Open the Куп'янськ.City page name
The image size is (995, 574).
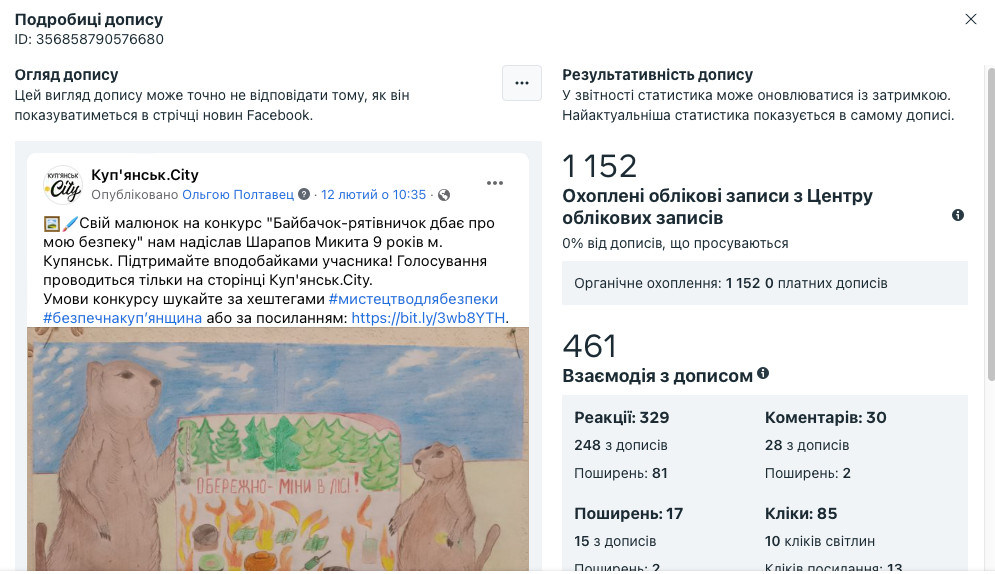point(145,175)
